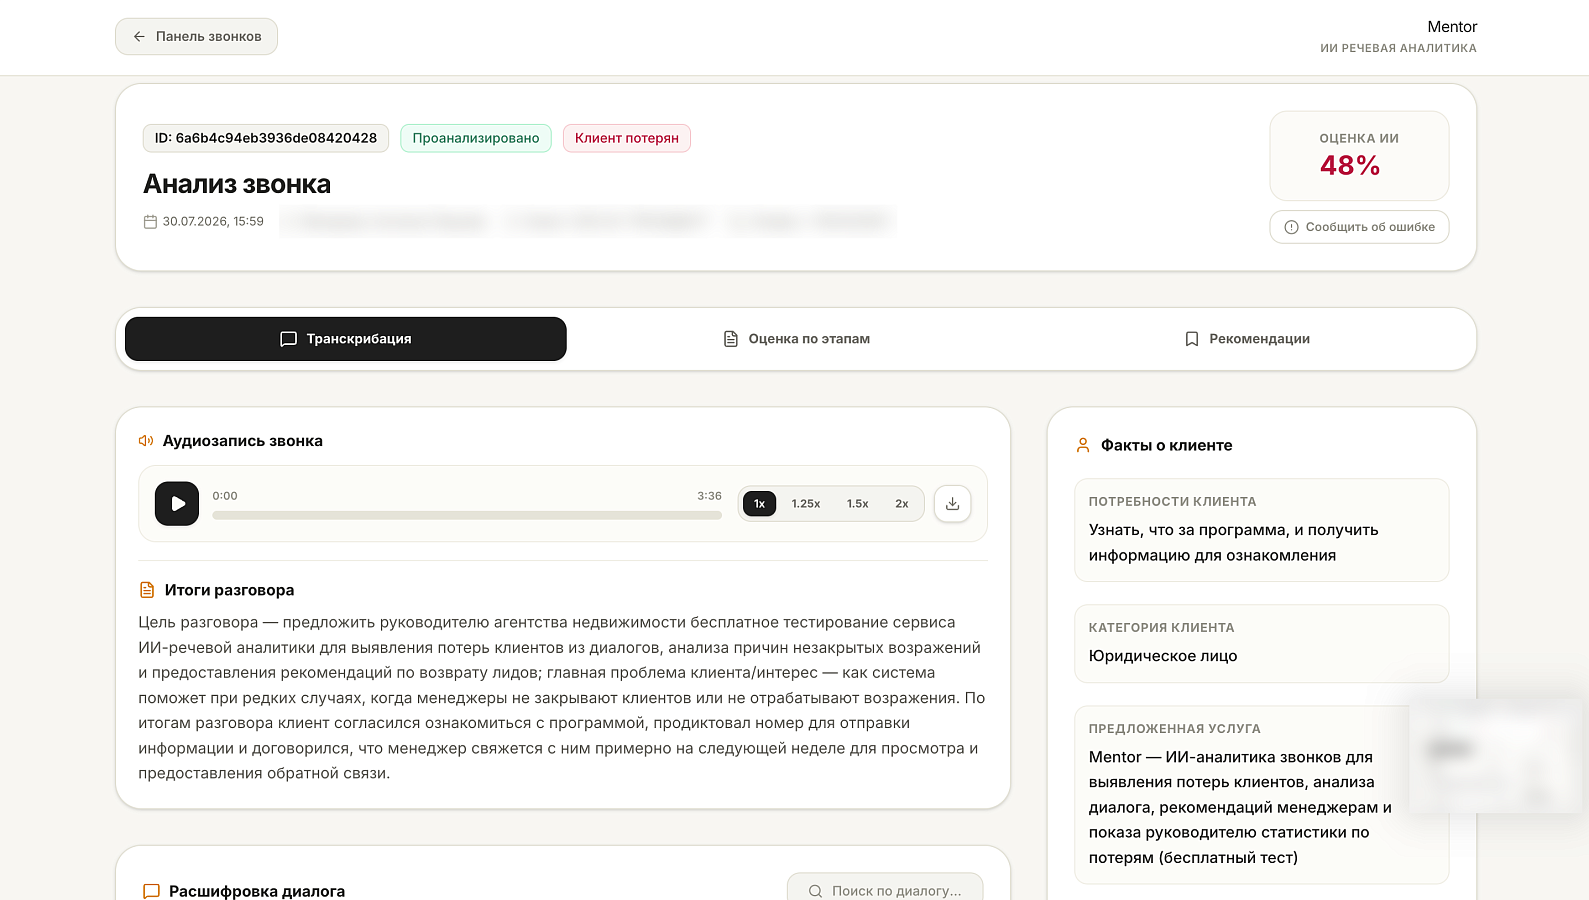Image resolution: width=1589 pixels, height=900 pixels.
Task: Play the call audio recording
Action: point(177,504)
